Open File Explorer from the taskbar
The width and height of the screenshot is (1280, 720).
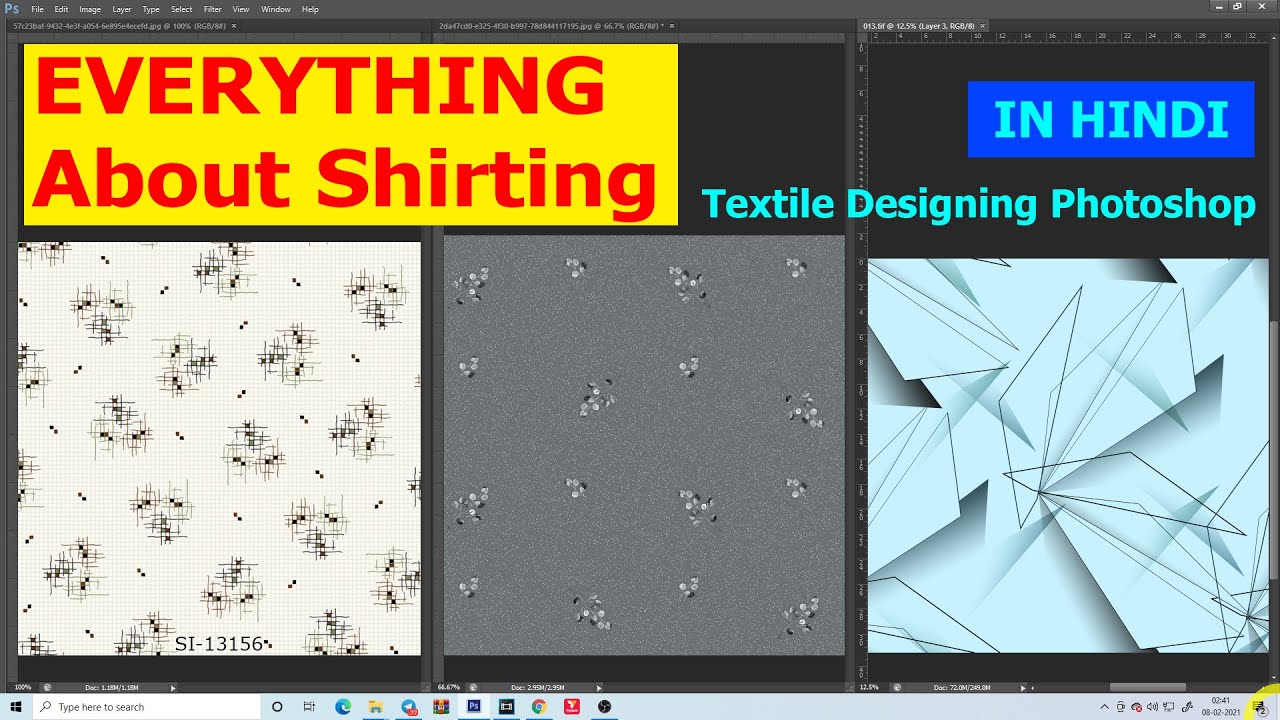[x=375, y=707]
